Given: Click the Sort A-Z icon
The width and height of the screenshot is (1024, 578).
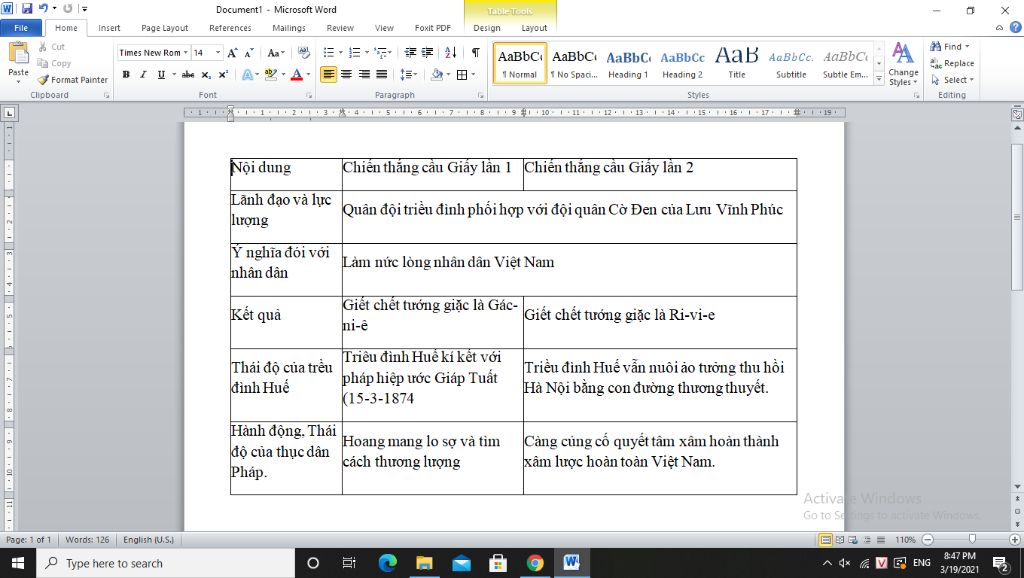Looking at the screenshot, I should point(451,52).
